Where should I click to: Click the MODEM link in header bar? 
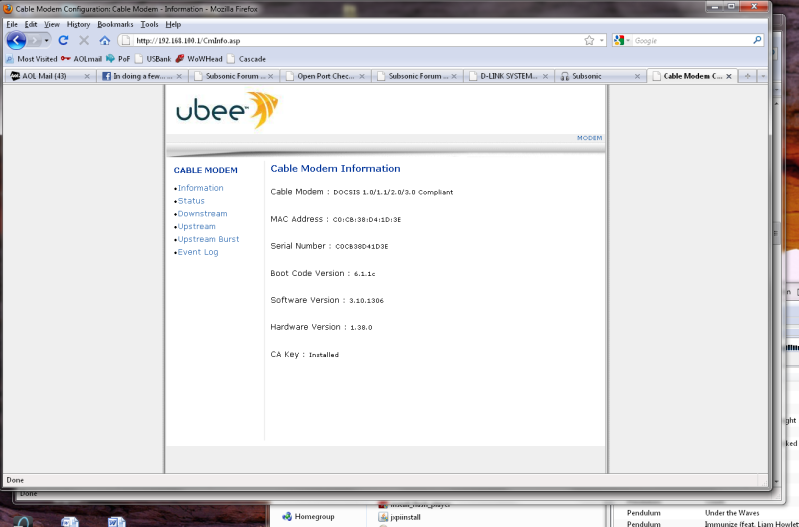tap(589, 138)
